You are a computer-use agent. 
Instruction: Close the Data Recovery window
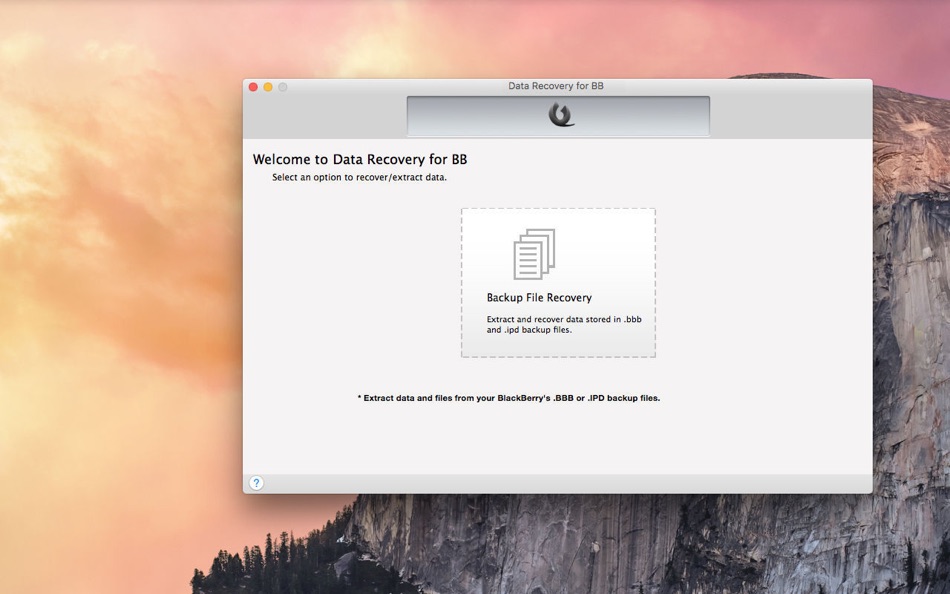coord(253,87)
